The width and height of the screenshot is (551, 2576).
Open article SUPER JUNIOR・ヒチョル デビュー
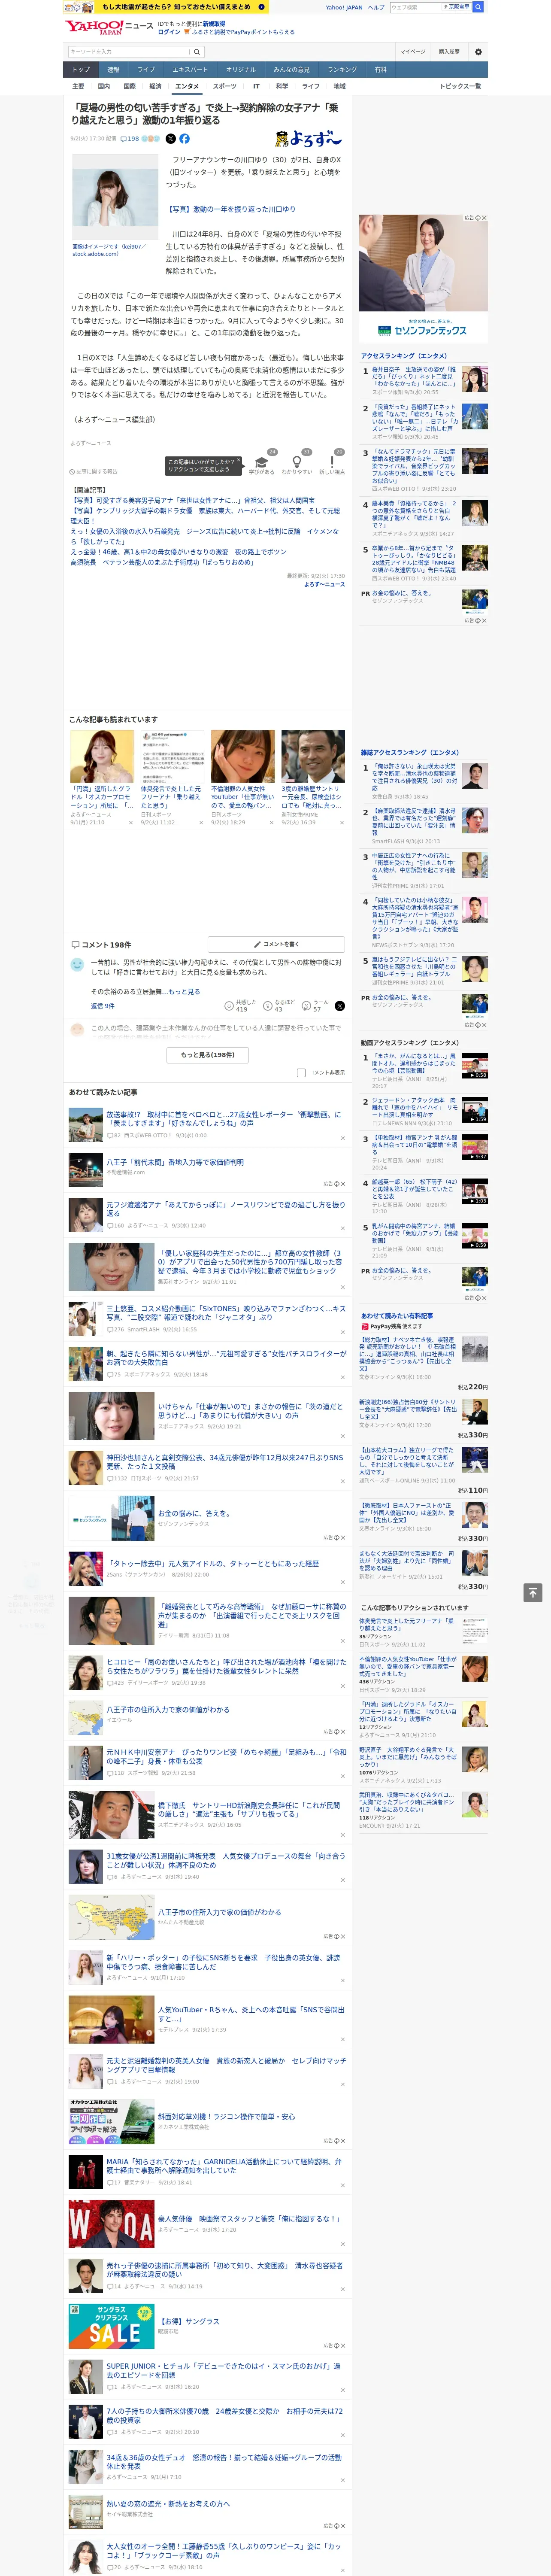tap(223, 2371)
